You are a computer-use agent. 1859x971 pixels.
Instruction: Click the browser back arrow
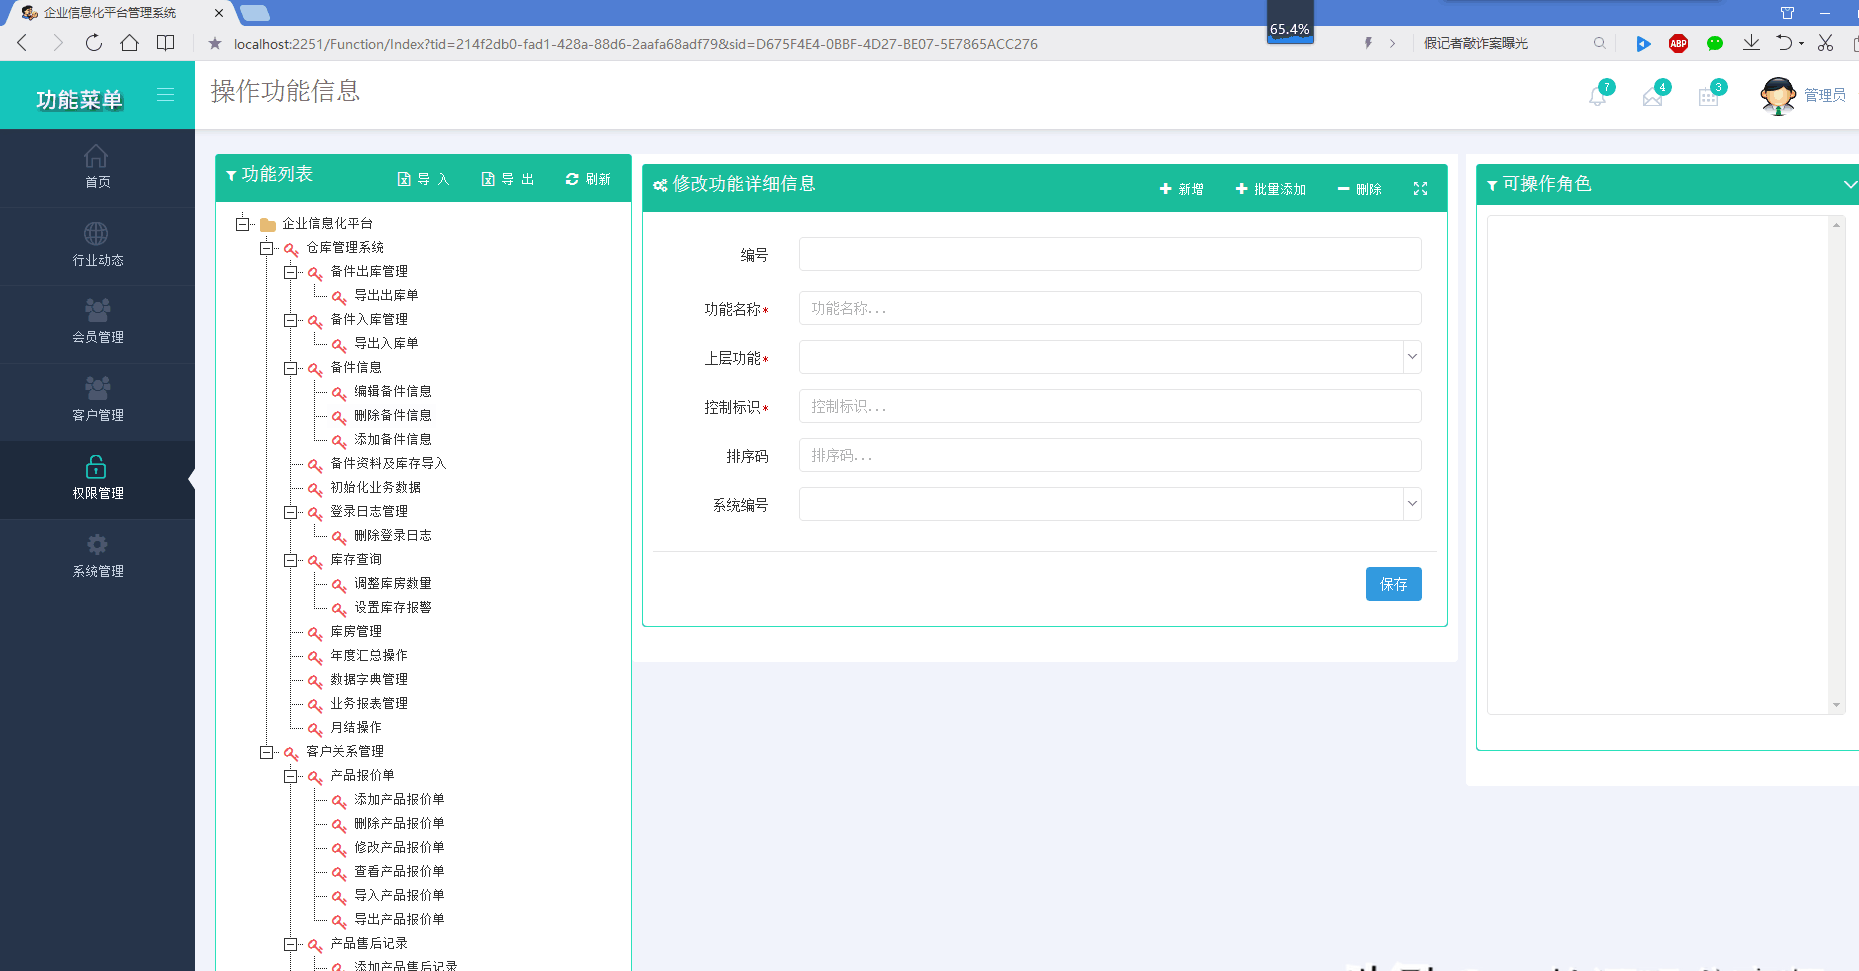(x=22, y=43)
